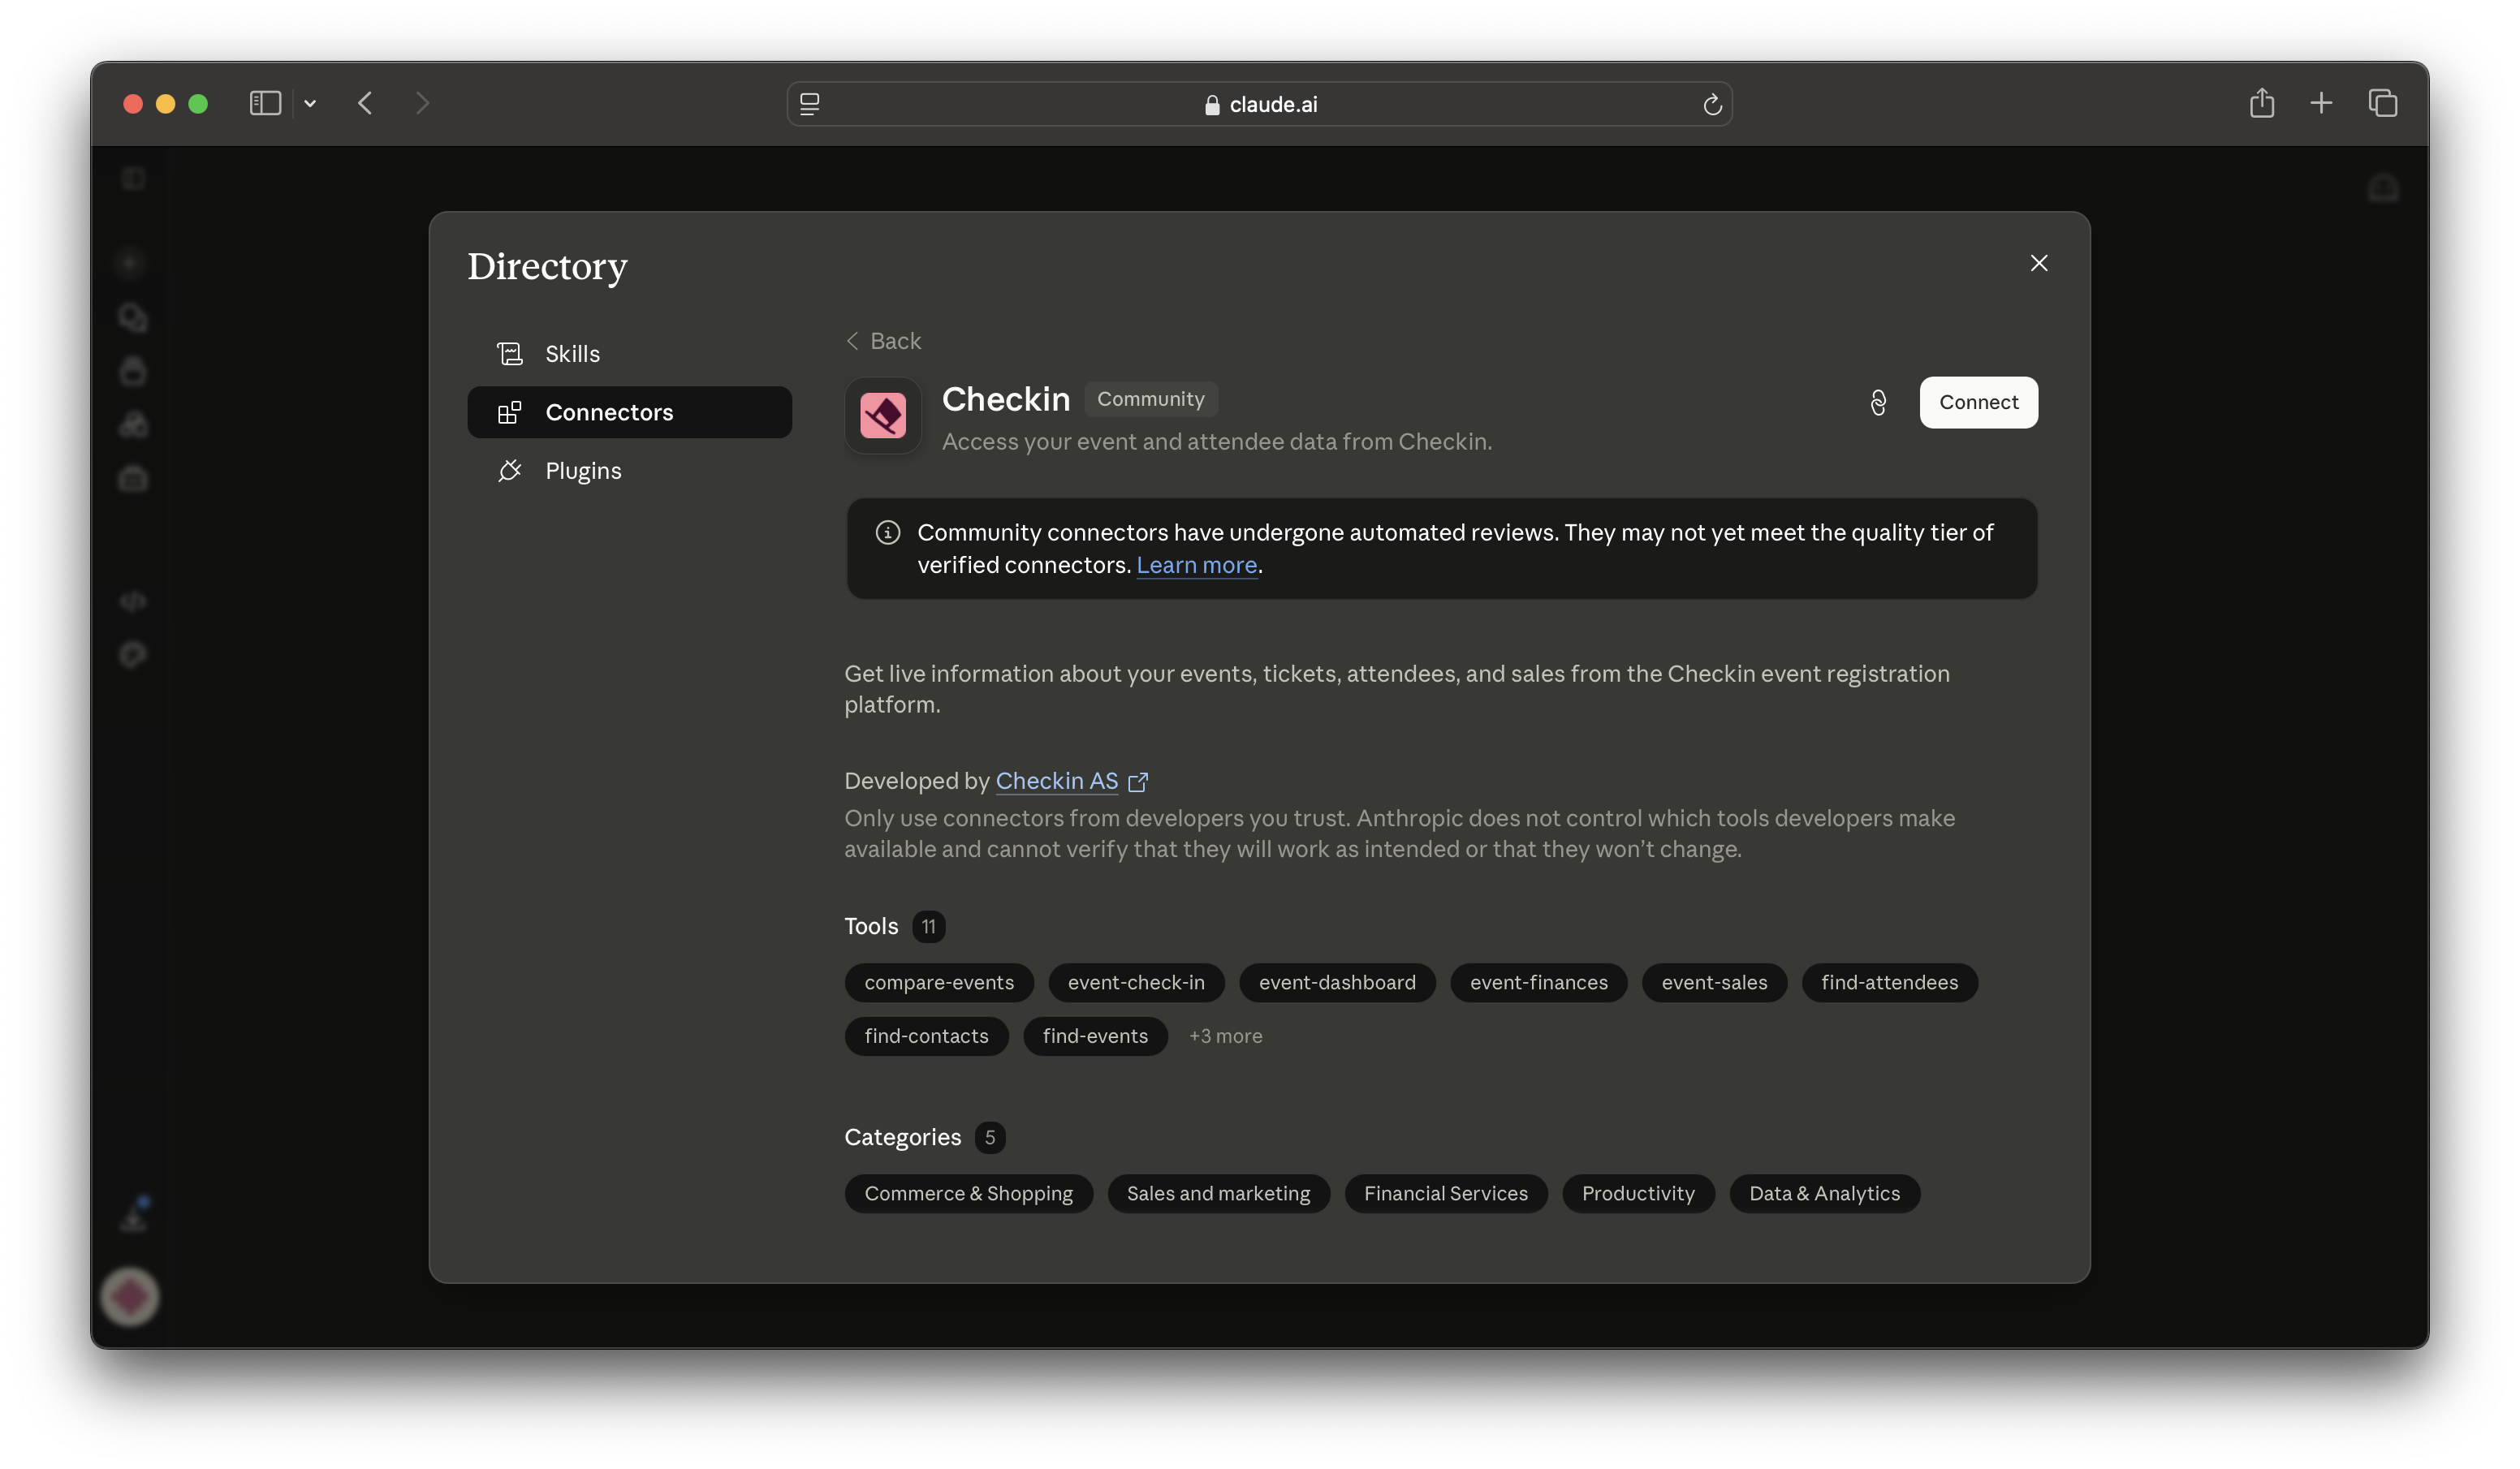
Task: Open the sidebar dropdown chevron in toolbar
Action: pos(310,103)
